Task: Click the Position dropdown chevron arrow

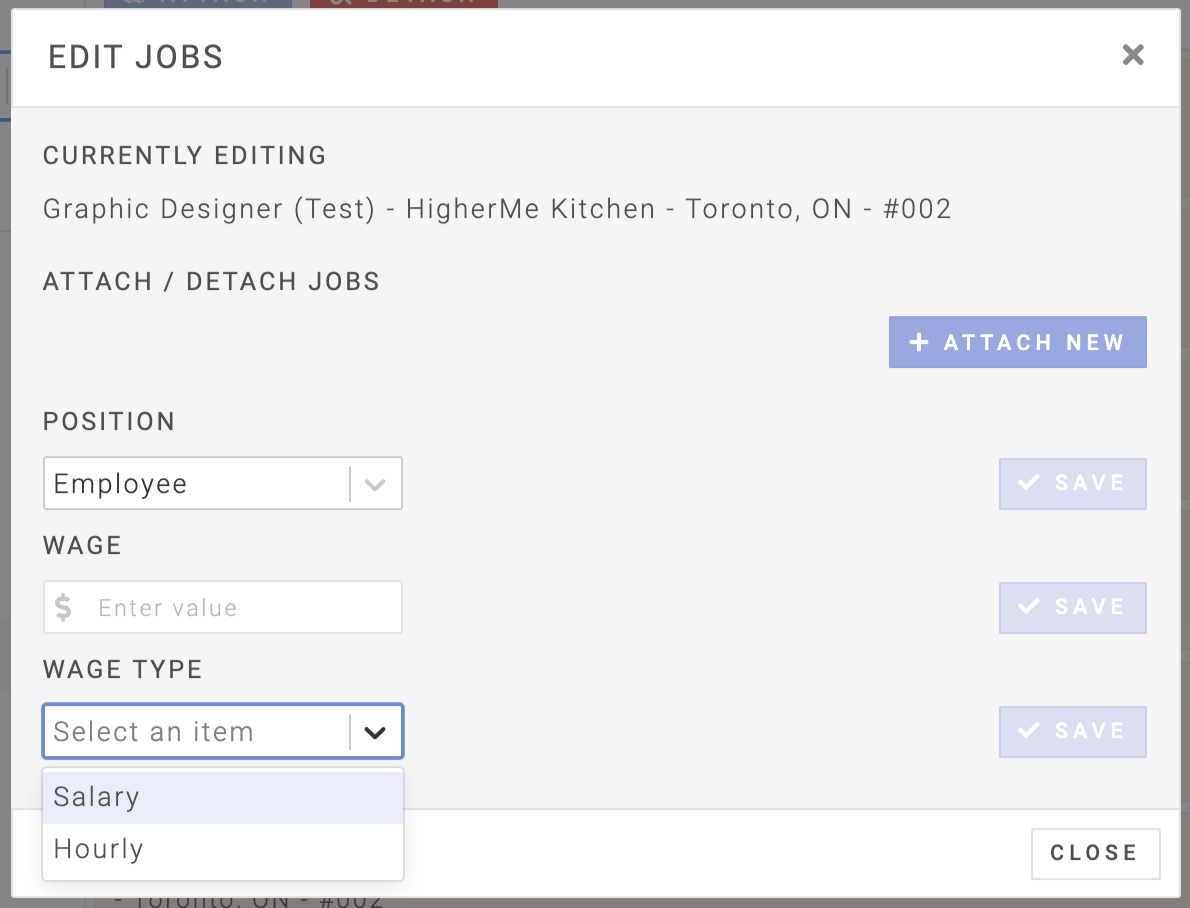Action: (x=375, y=484)
